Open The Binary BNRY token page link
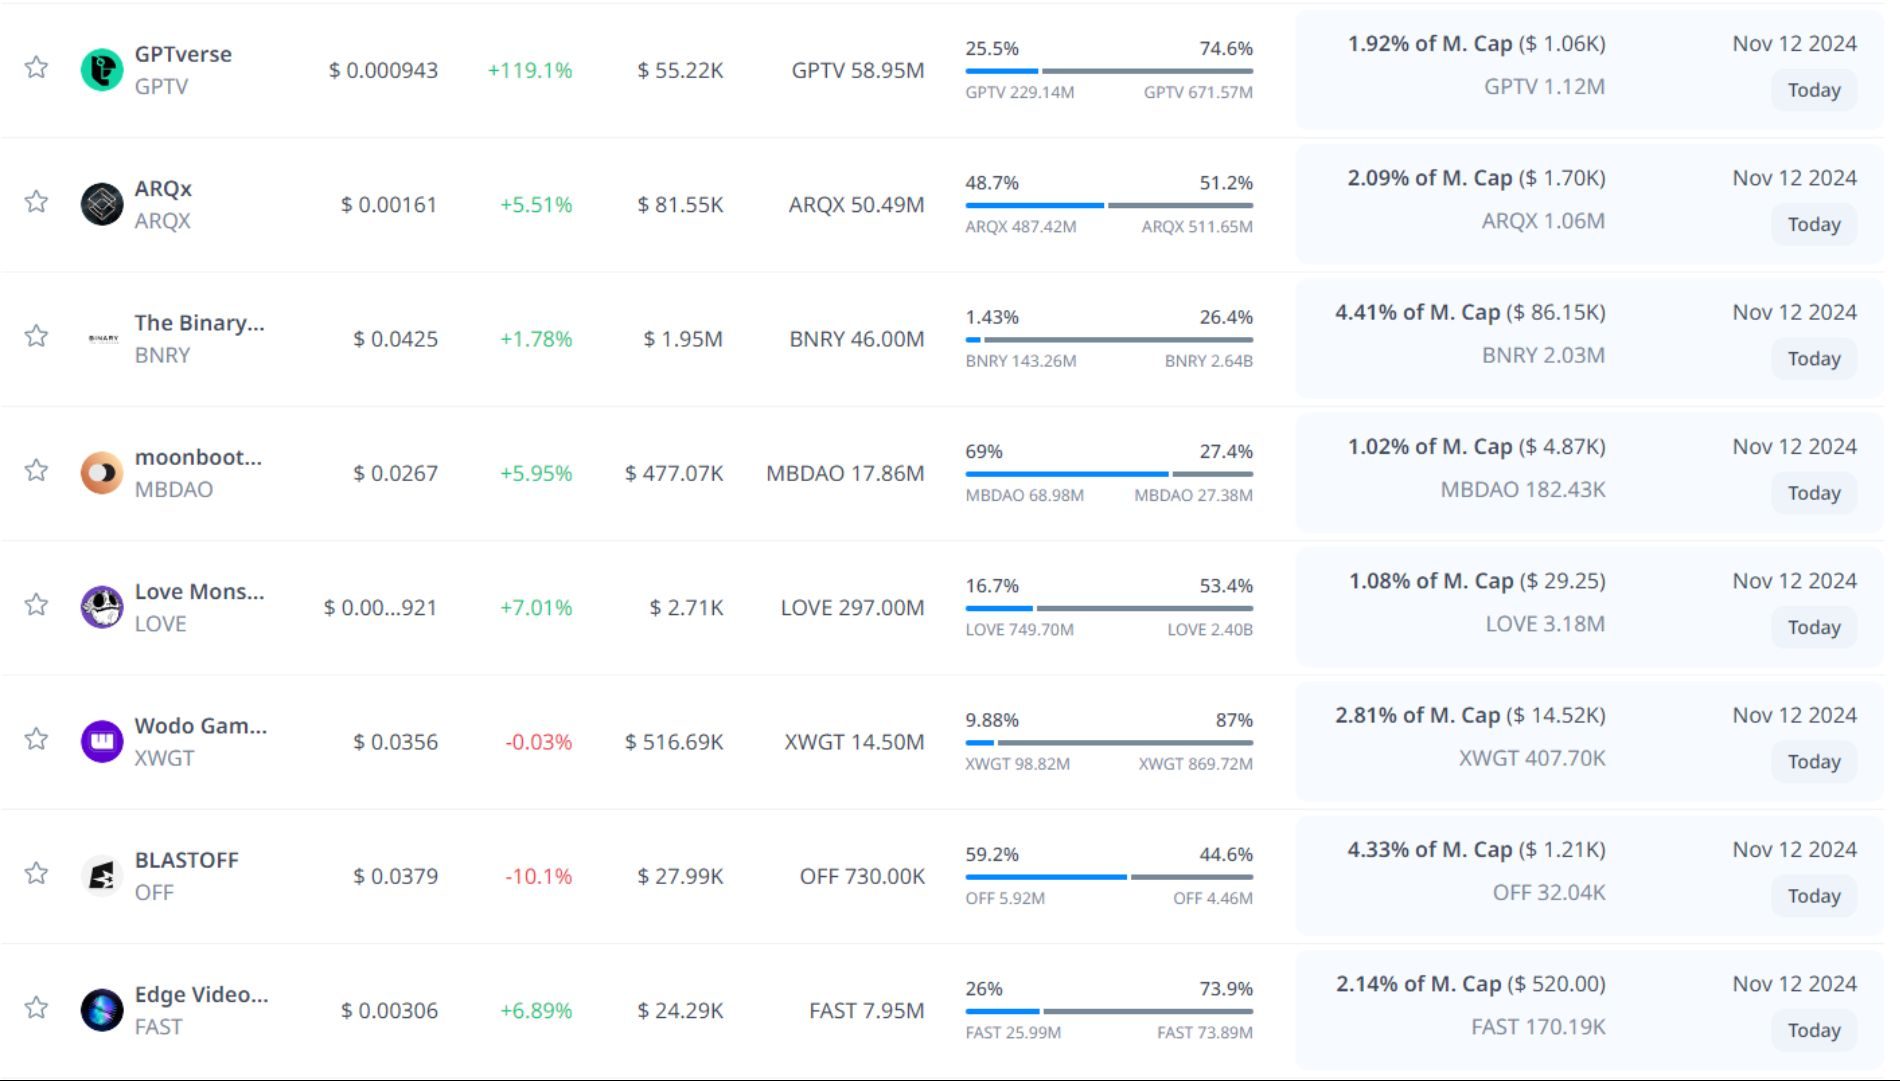1900x1081 pixels. coord(199,323)
